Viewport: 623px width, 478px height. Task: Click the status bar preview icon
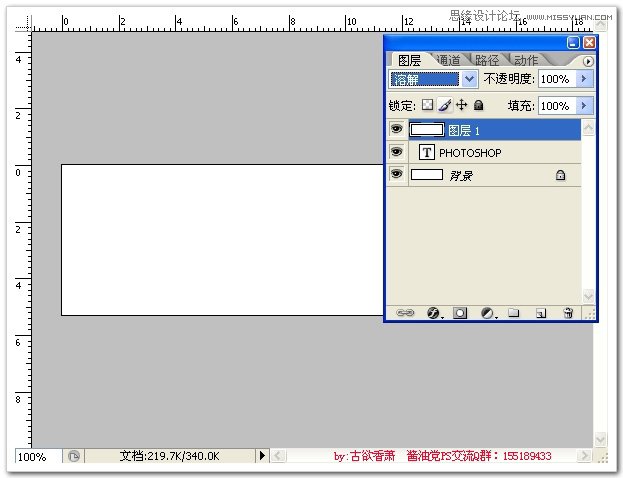point(74,456)
